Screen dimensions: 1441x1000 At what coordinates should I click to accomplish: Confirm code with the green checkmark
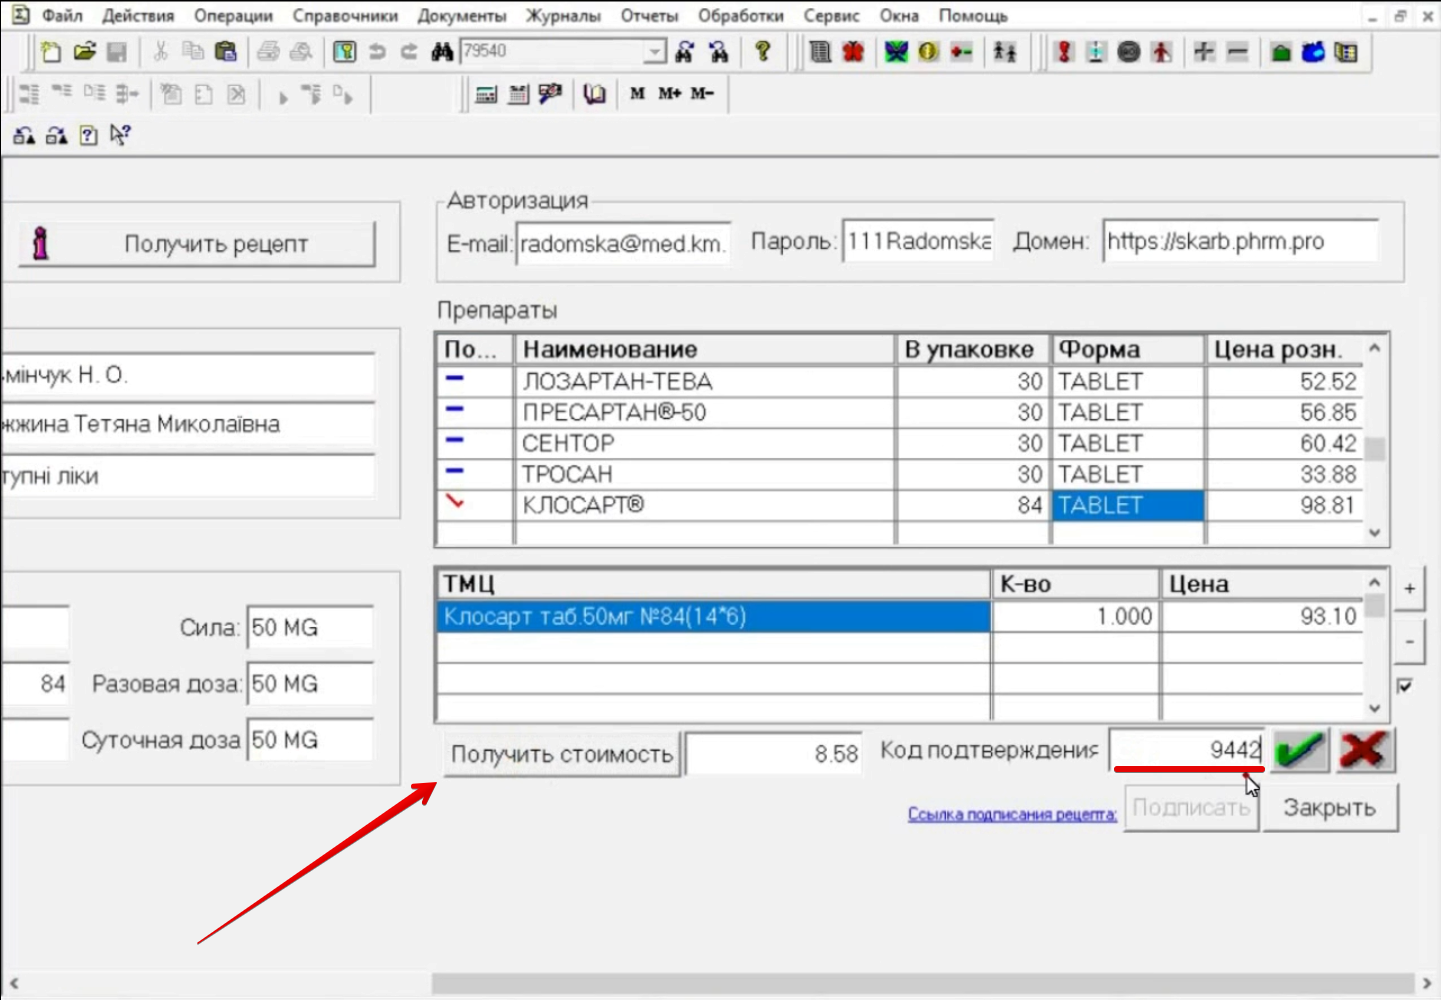click(1301, 750)
